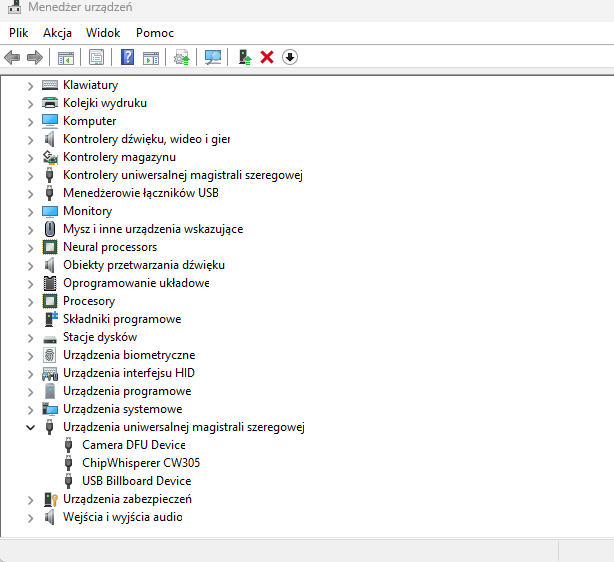Open the Akcja menu
Viewport: 614px width, 562px height.
(x=57, y=32)
